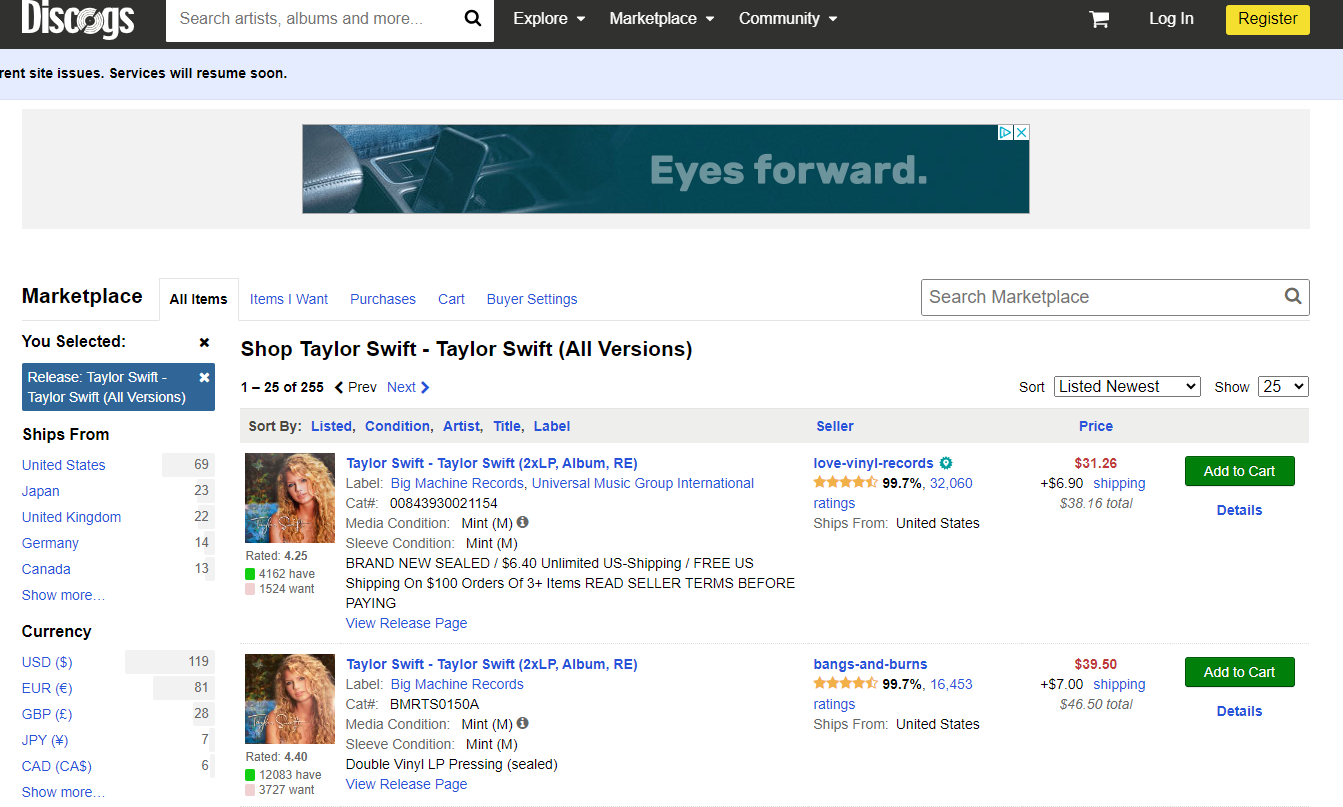Open the Show 25 items dropdown
The width and height of the screenshot is (1343, 807).
coord(1283,386)
